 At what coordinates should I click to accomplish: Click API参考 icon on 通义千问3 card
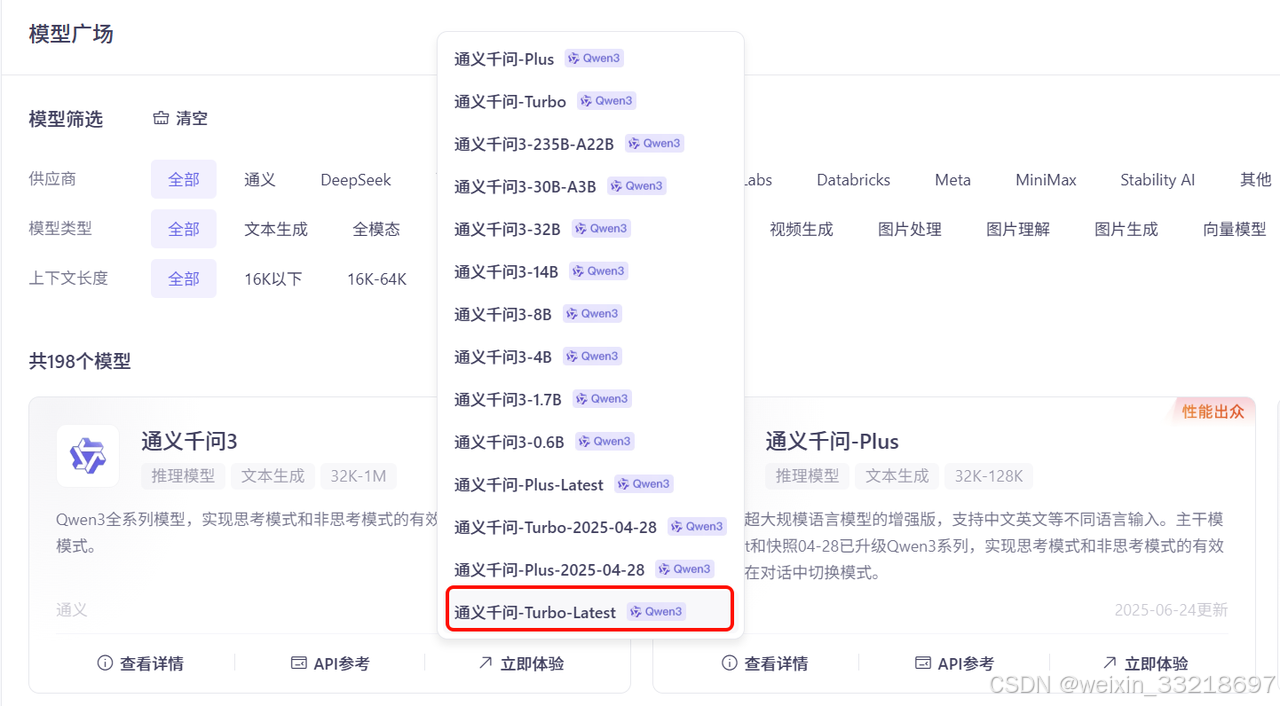point(298,663)
